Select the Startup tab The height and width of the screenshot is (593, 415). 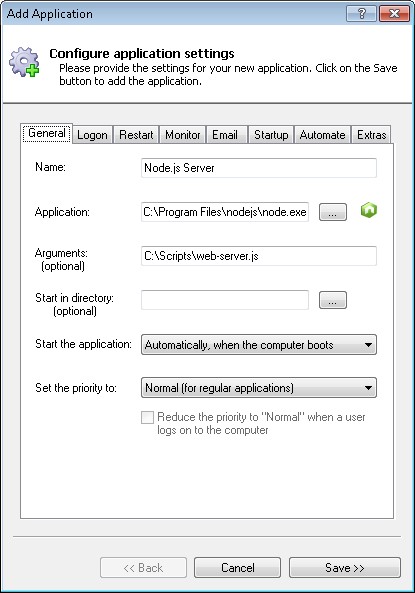[x=271, y=135]
